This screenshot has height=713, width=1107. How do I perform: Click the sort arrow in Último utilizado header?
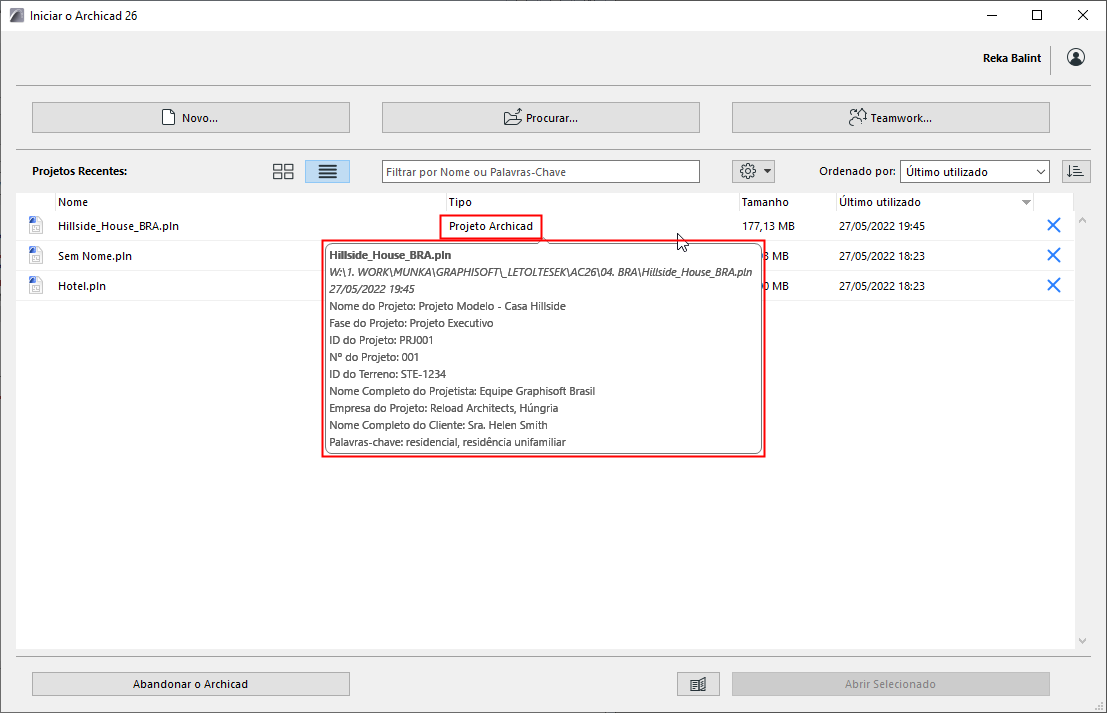click(1027, 203)
